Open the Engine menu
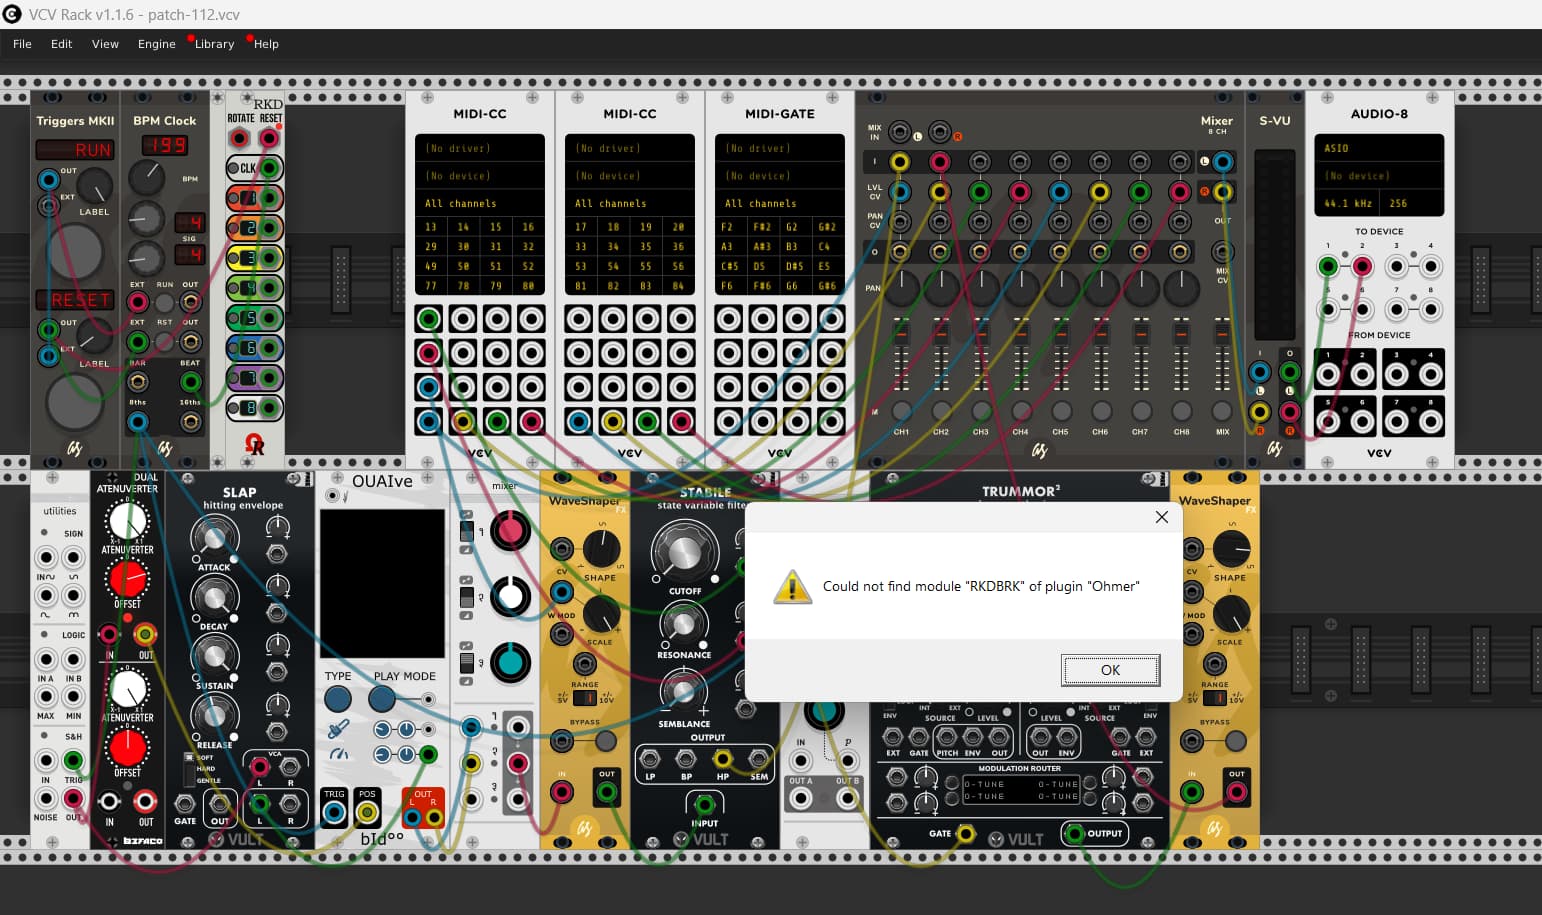This screenshot has width=1542, height=915. point(156,44)
